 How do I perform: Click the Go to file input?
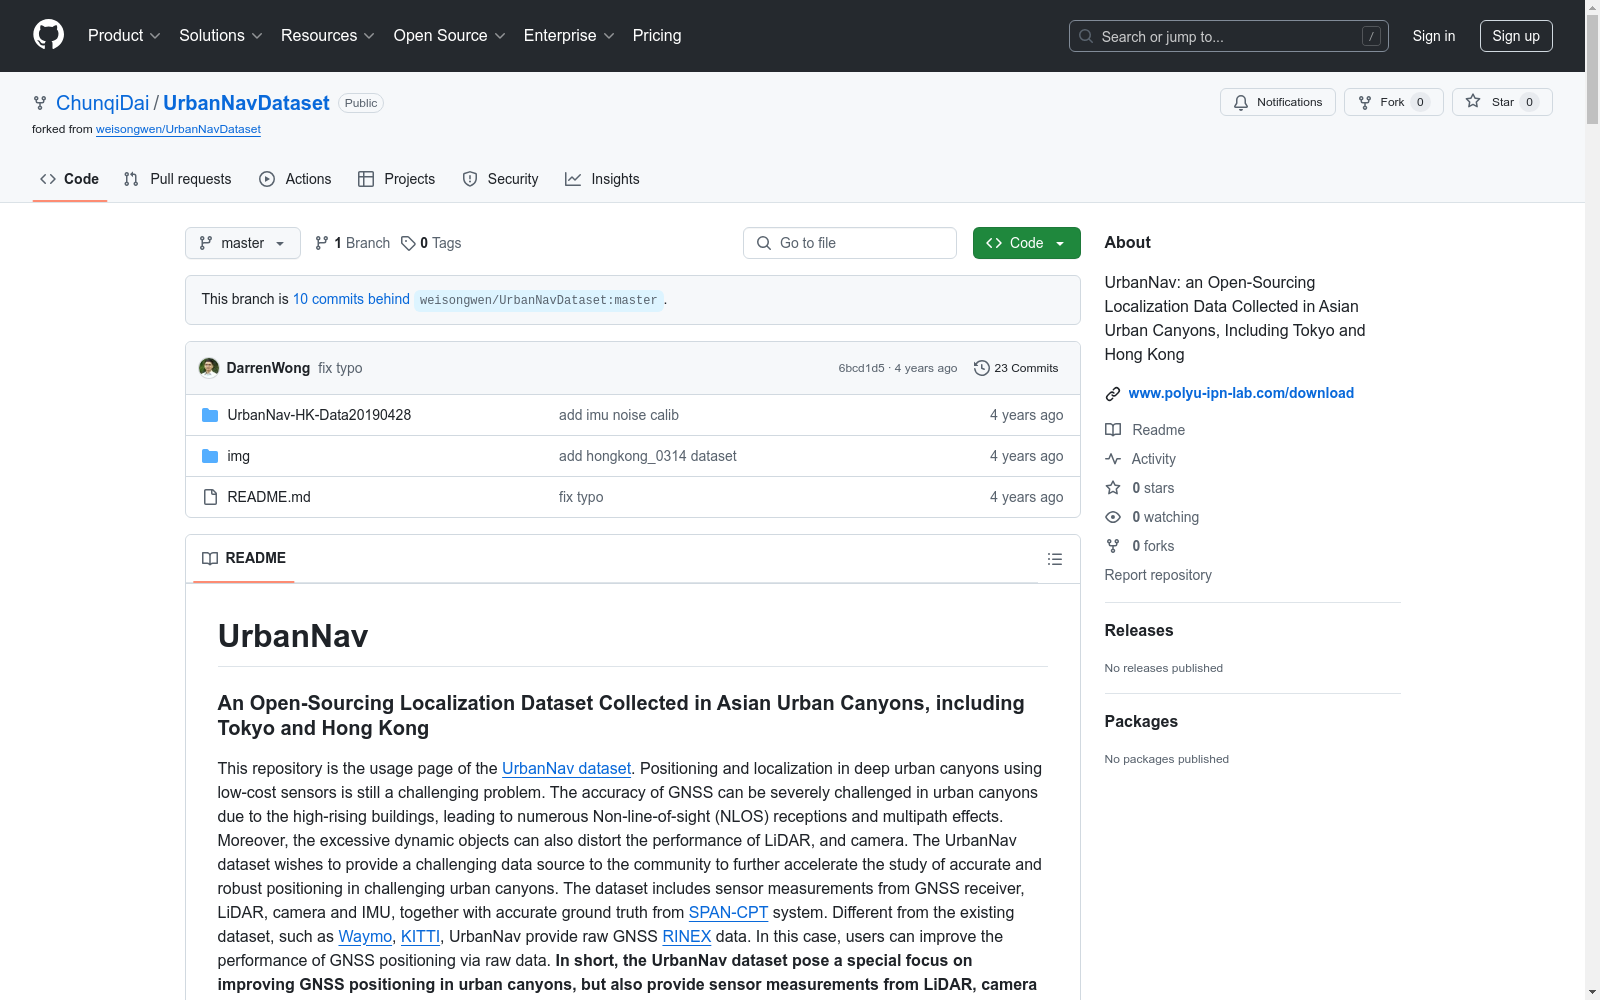(850, 243)
